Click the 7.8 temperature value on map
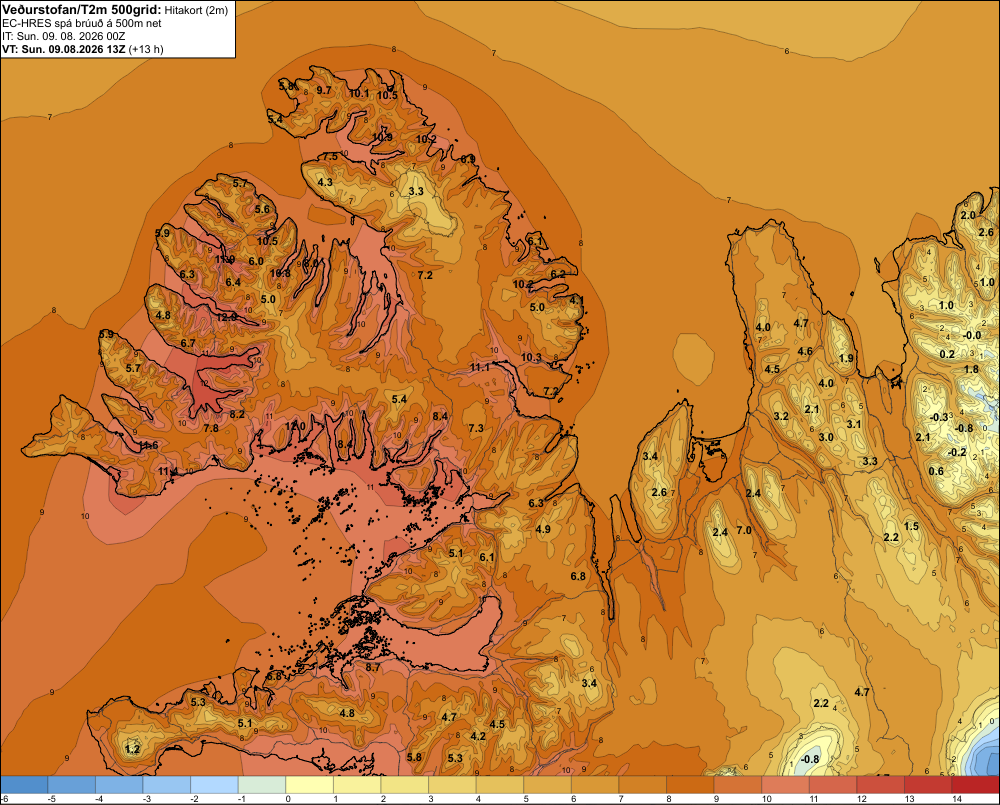1000x805 pixels. click(x=211, y=428)
